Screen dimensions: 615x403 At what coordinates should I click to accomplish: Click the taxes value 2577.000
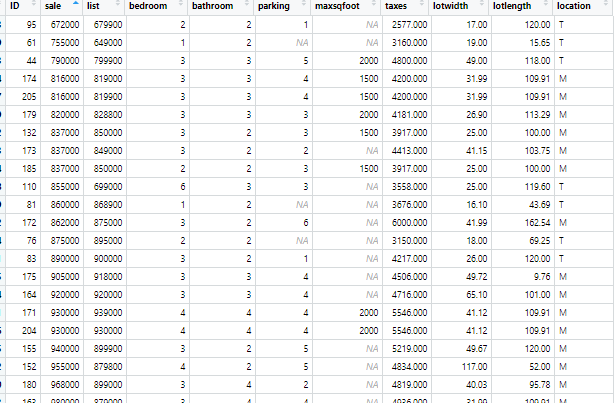coord(409,25)
